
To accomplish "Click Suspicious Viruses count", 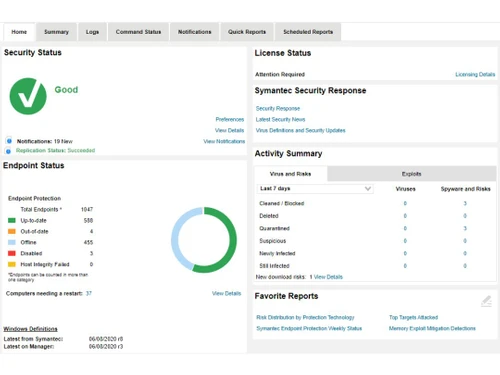I will [405, 241].
